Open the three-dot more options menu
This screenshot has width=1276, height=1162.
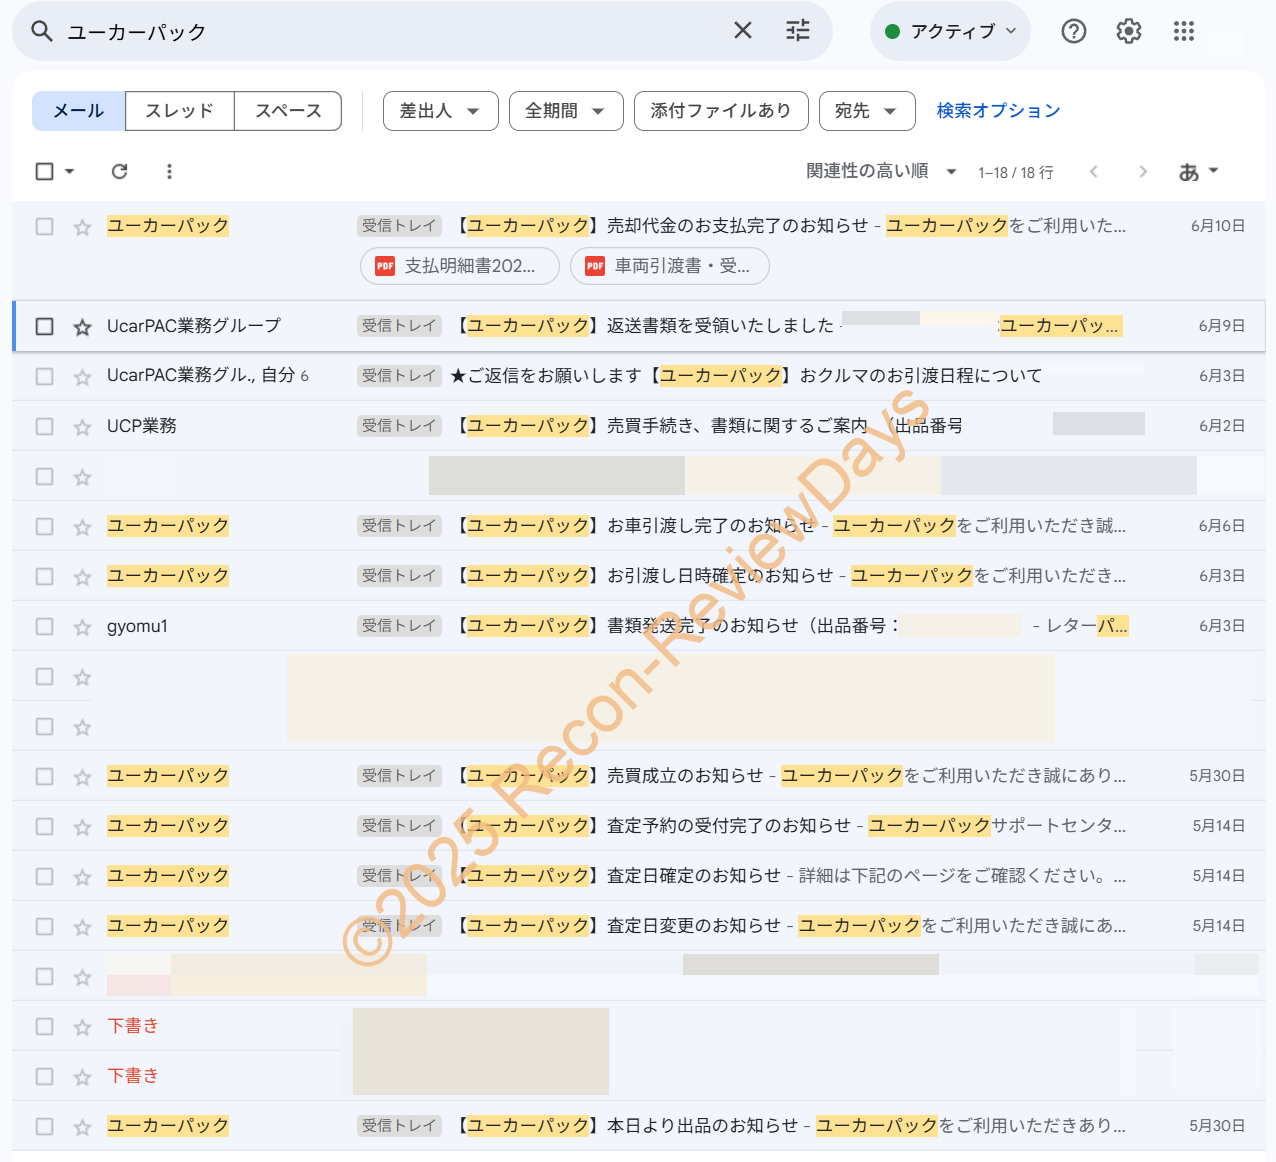coord(169,172)
